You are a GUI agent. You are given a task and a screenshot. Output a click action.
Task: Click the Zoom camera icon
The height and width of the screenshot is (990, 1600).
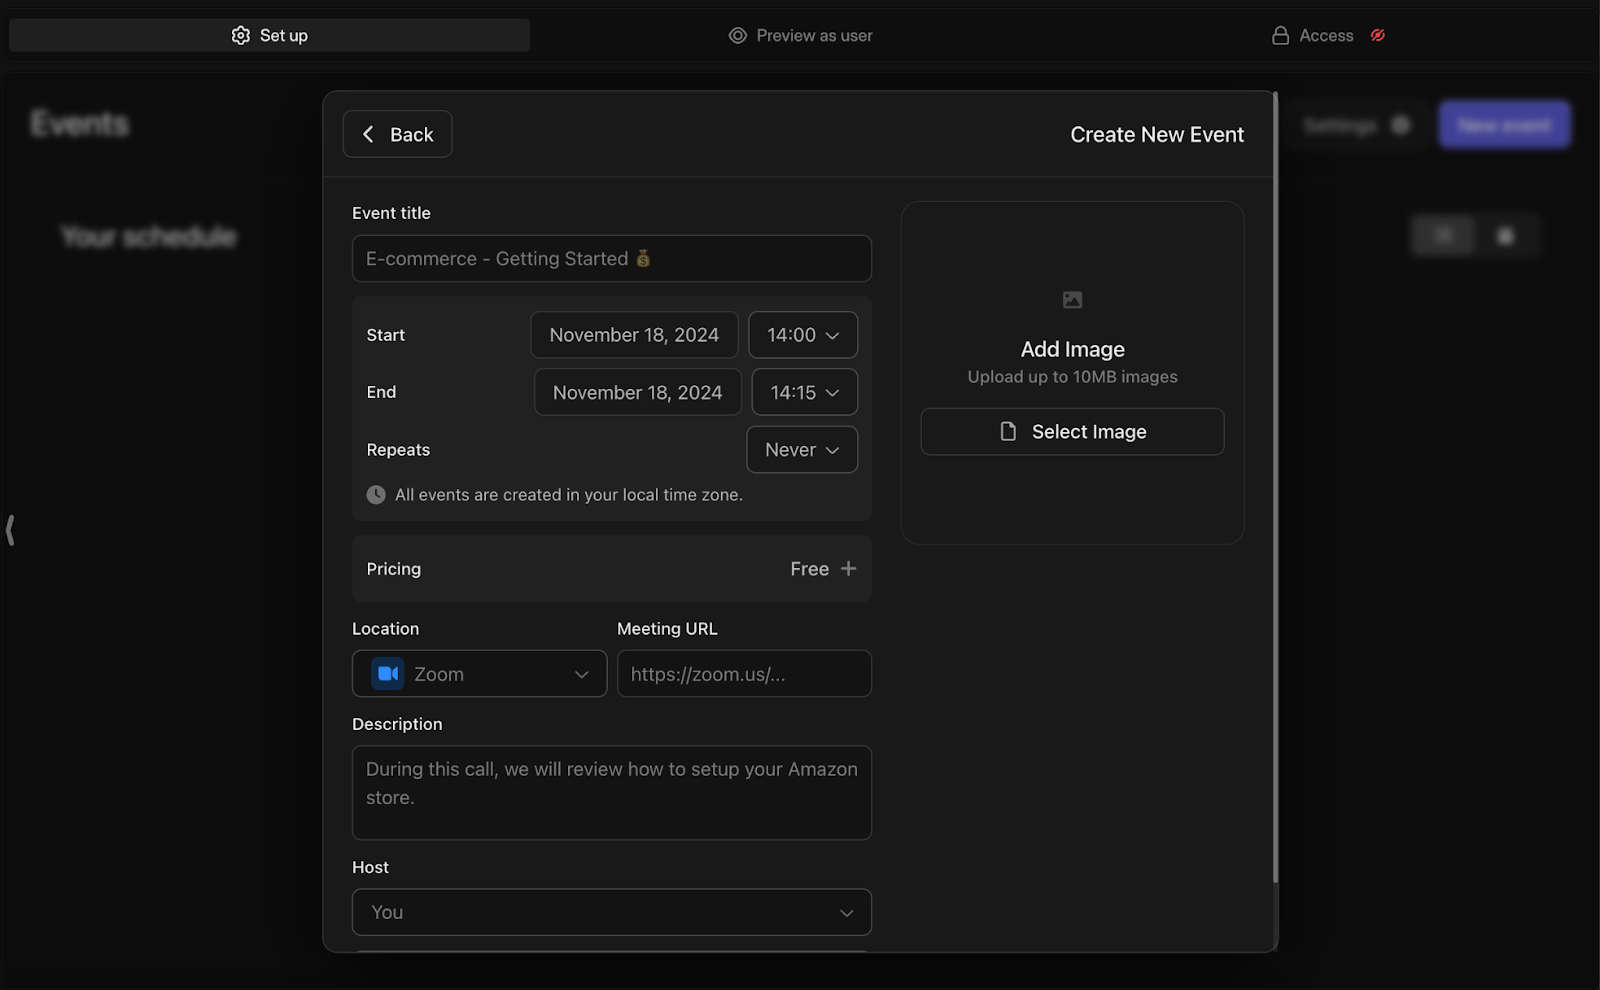[388, 674]
